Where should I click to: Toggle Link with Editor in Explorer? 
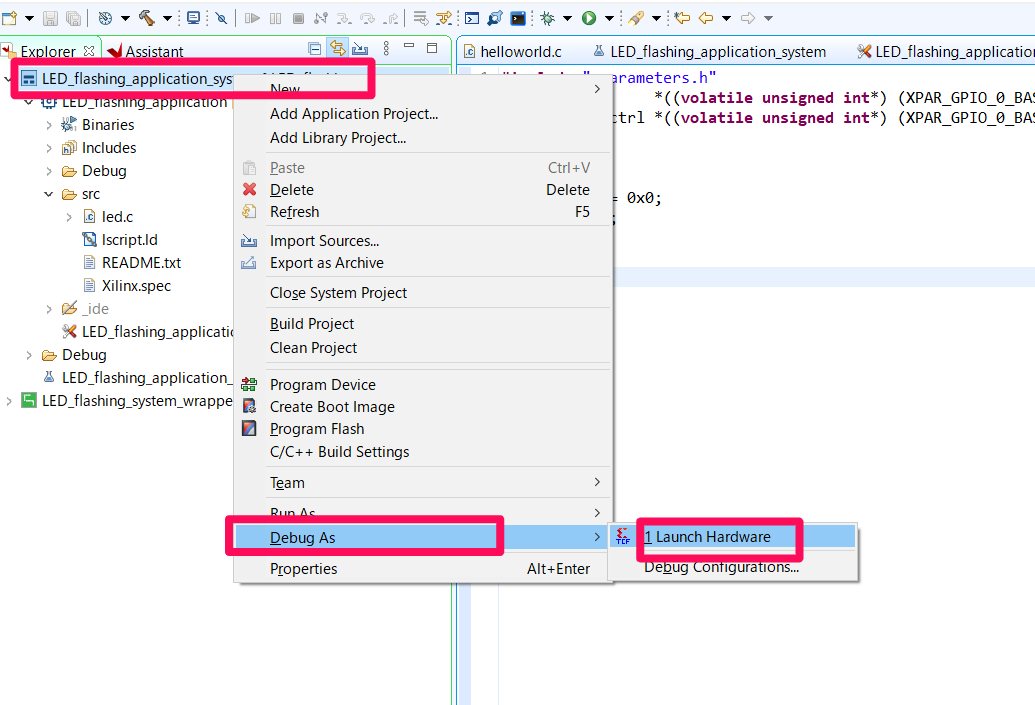click(337, 48)
